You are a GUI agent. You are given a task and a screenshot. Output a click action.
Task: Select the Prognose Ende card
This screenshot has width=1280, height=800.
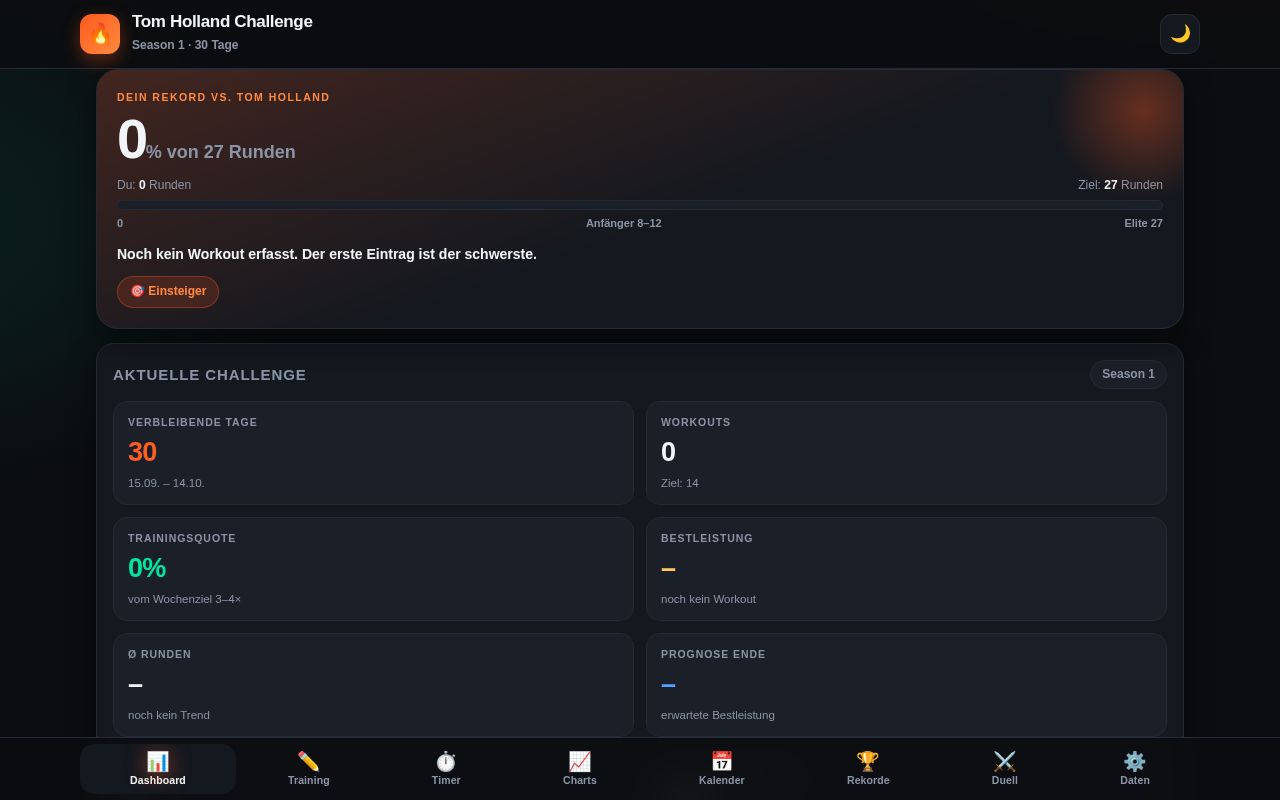pyautogui.click(x=906, y=685)
